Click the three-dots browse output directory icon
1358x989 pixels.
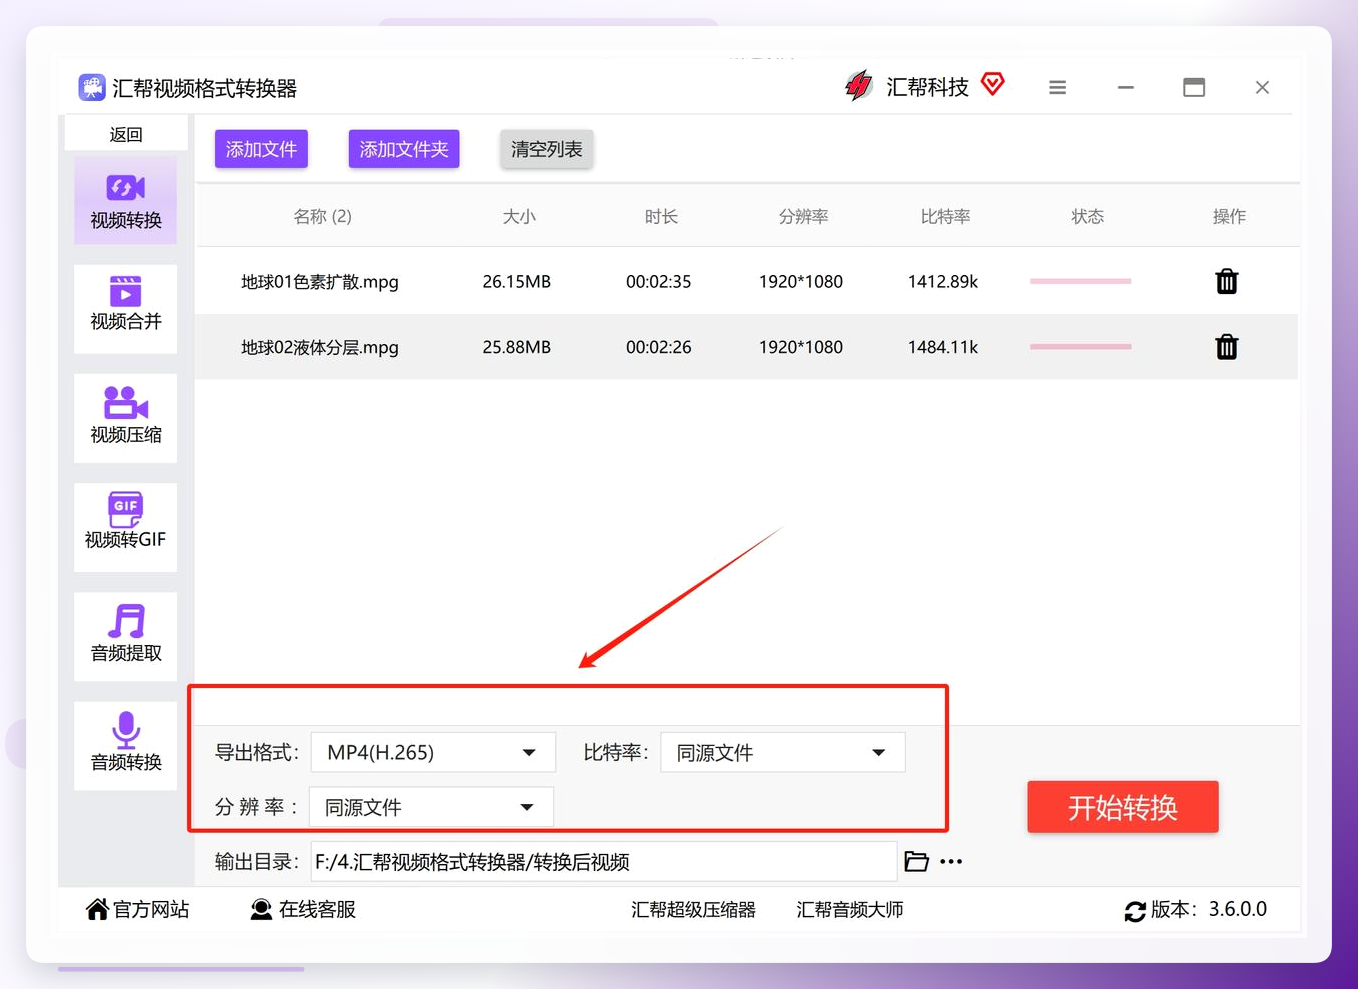(951, 861)
